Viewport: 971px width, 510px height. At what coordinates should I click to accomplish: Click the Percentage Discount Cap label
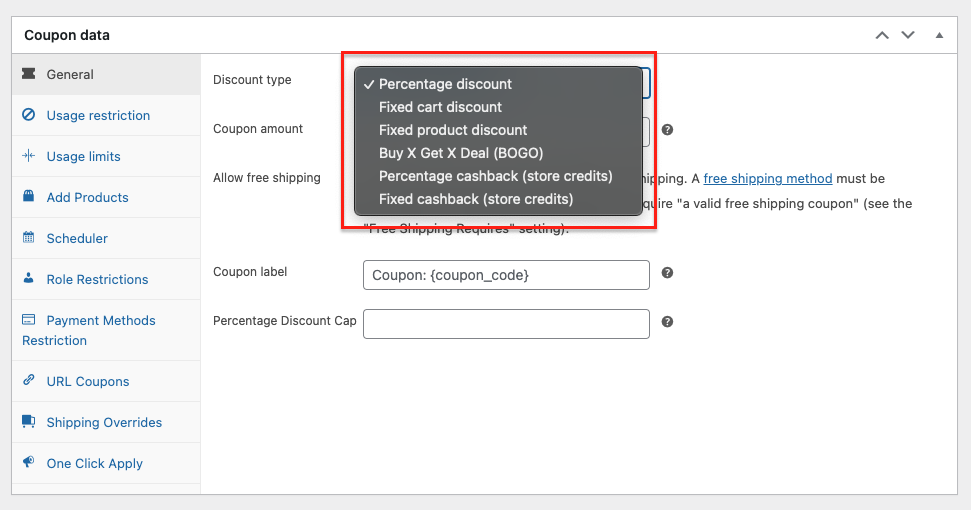point(285,321)
